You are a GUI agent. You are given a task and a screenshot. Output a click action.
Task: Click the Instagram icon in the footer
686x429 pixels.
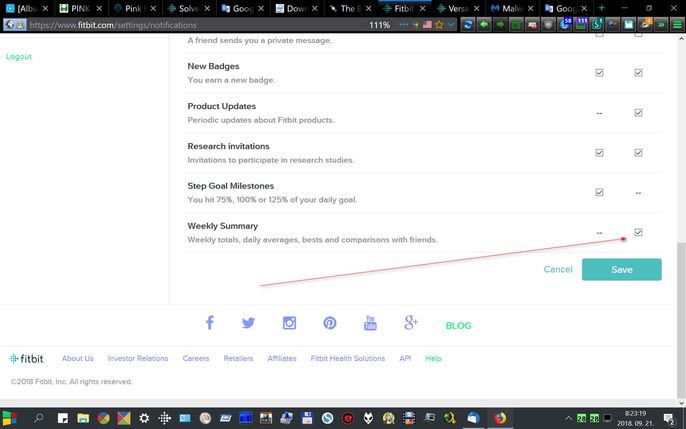click(x=289, y=323)
